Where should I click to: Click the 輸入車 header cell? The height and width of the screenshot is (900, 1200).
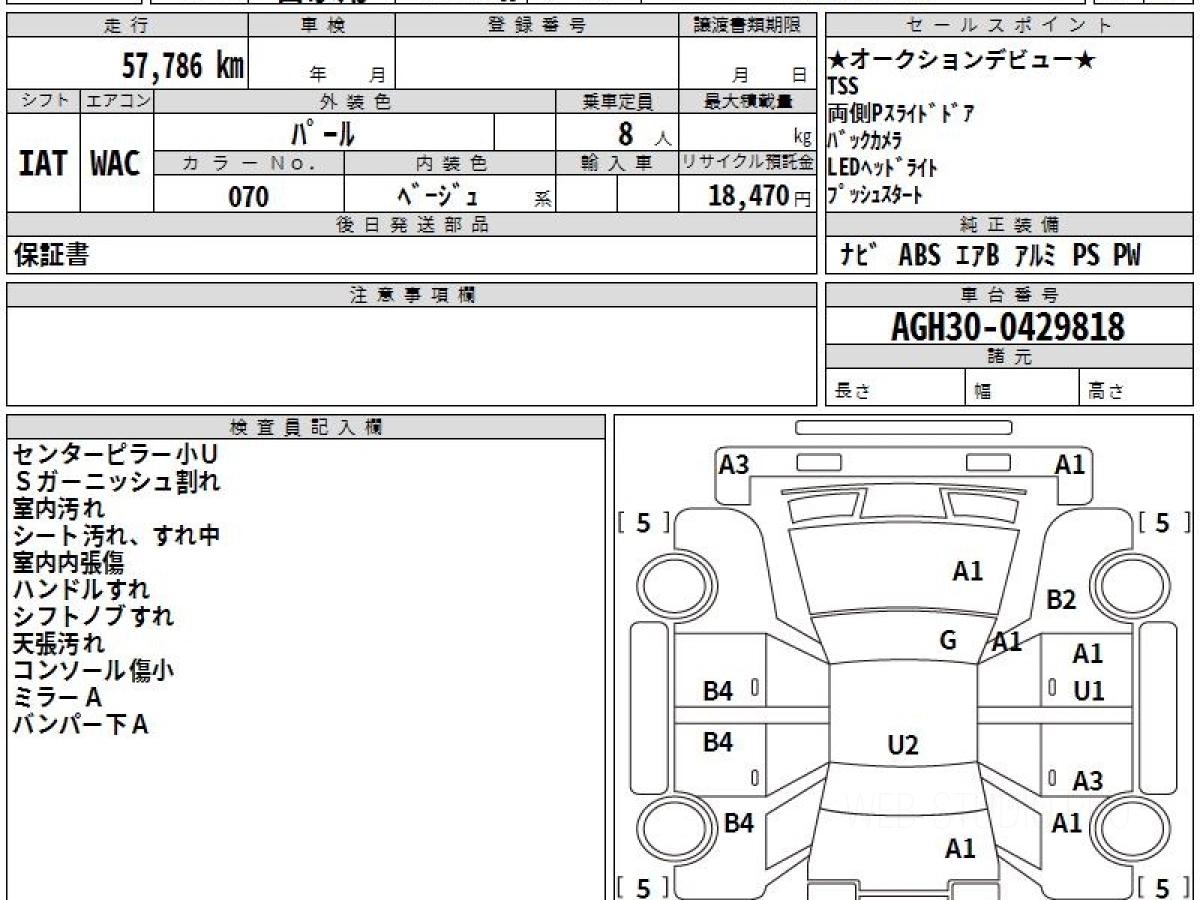(x=617, y=163)
